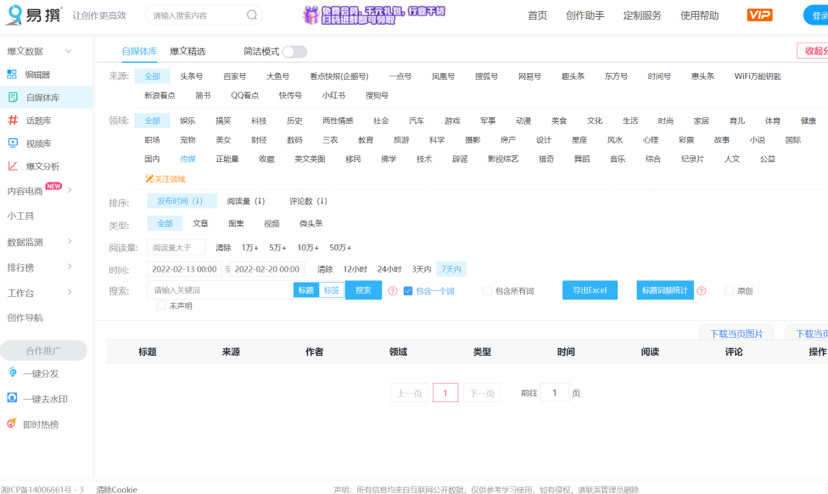Click help icon next to 标题词频统计

click(701, 291)
